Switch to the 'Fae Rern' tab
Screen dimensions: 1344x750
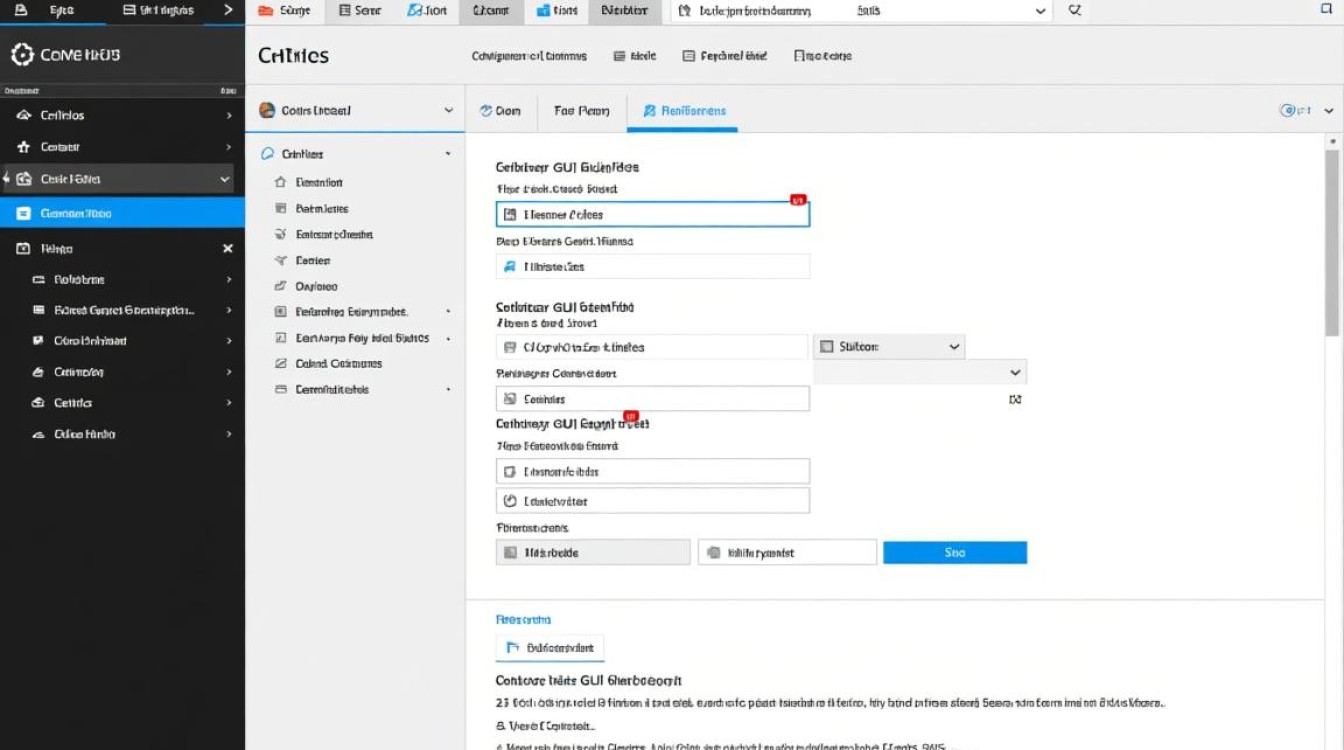click(x=582, y=111)
